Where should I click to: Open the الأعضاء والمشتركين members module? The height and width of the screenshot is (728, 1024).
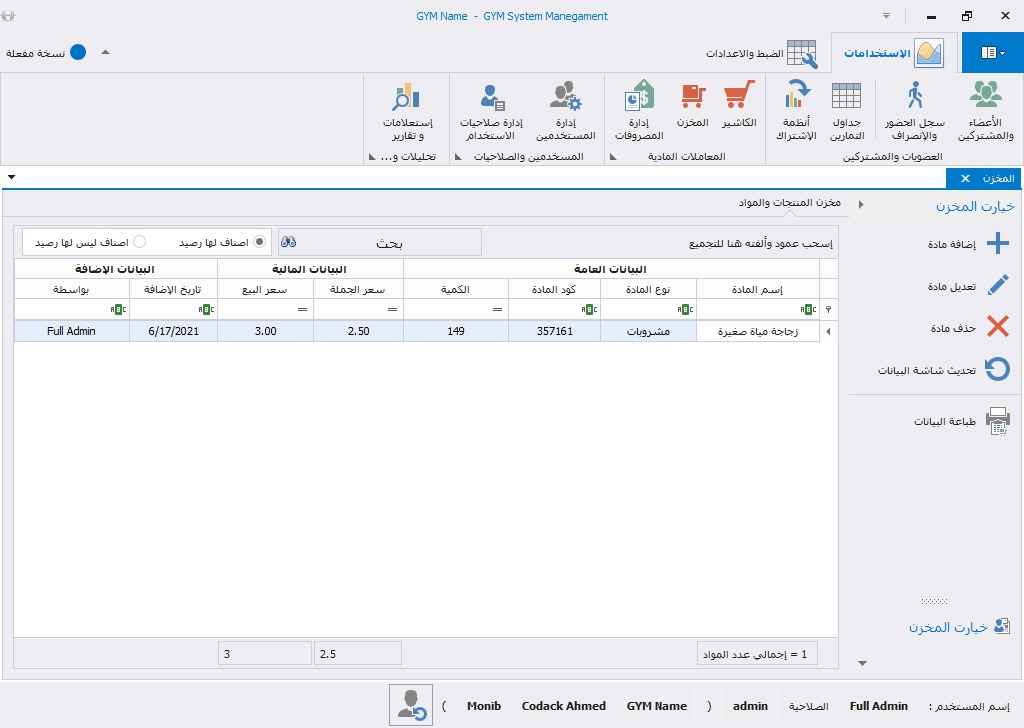click(985, 111)
